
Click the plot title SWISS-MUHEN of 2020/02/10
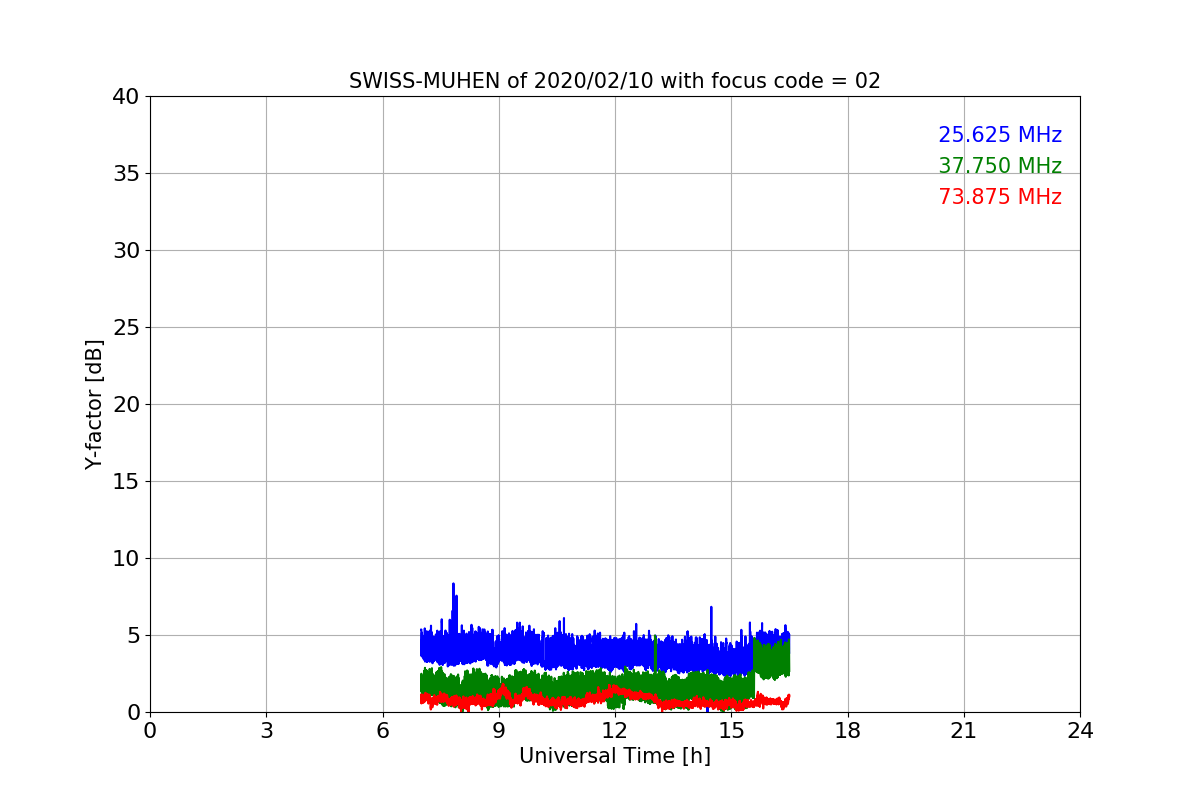tap(615, 81)
